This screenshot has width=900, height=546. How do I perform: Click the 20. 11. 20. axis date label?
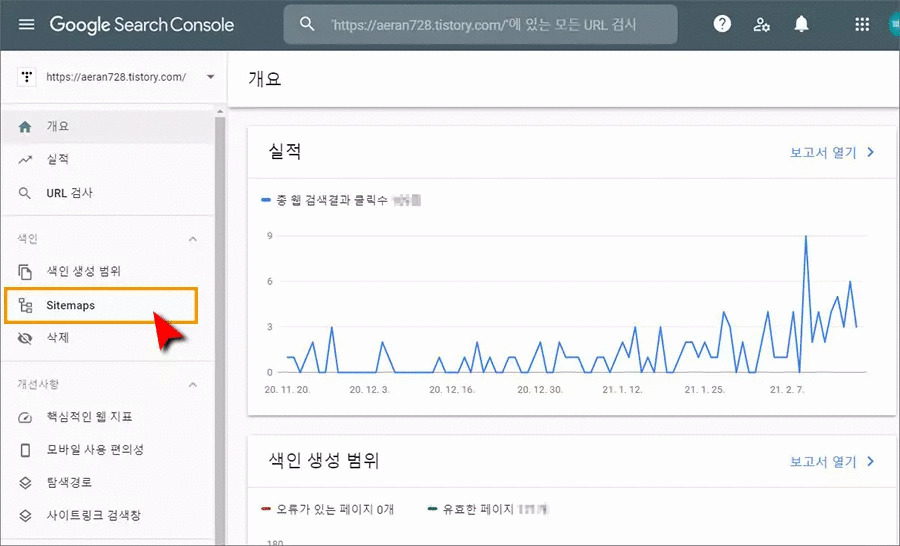[x=287, y=390]
